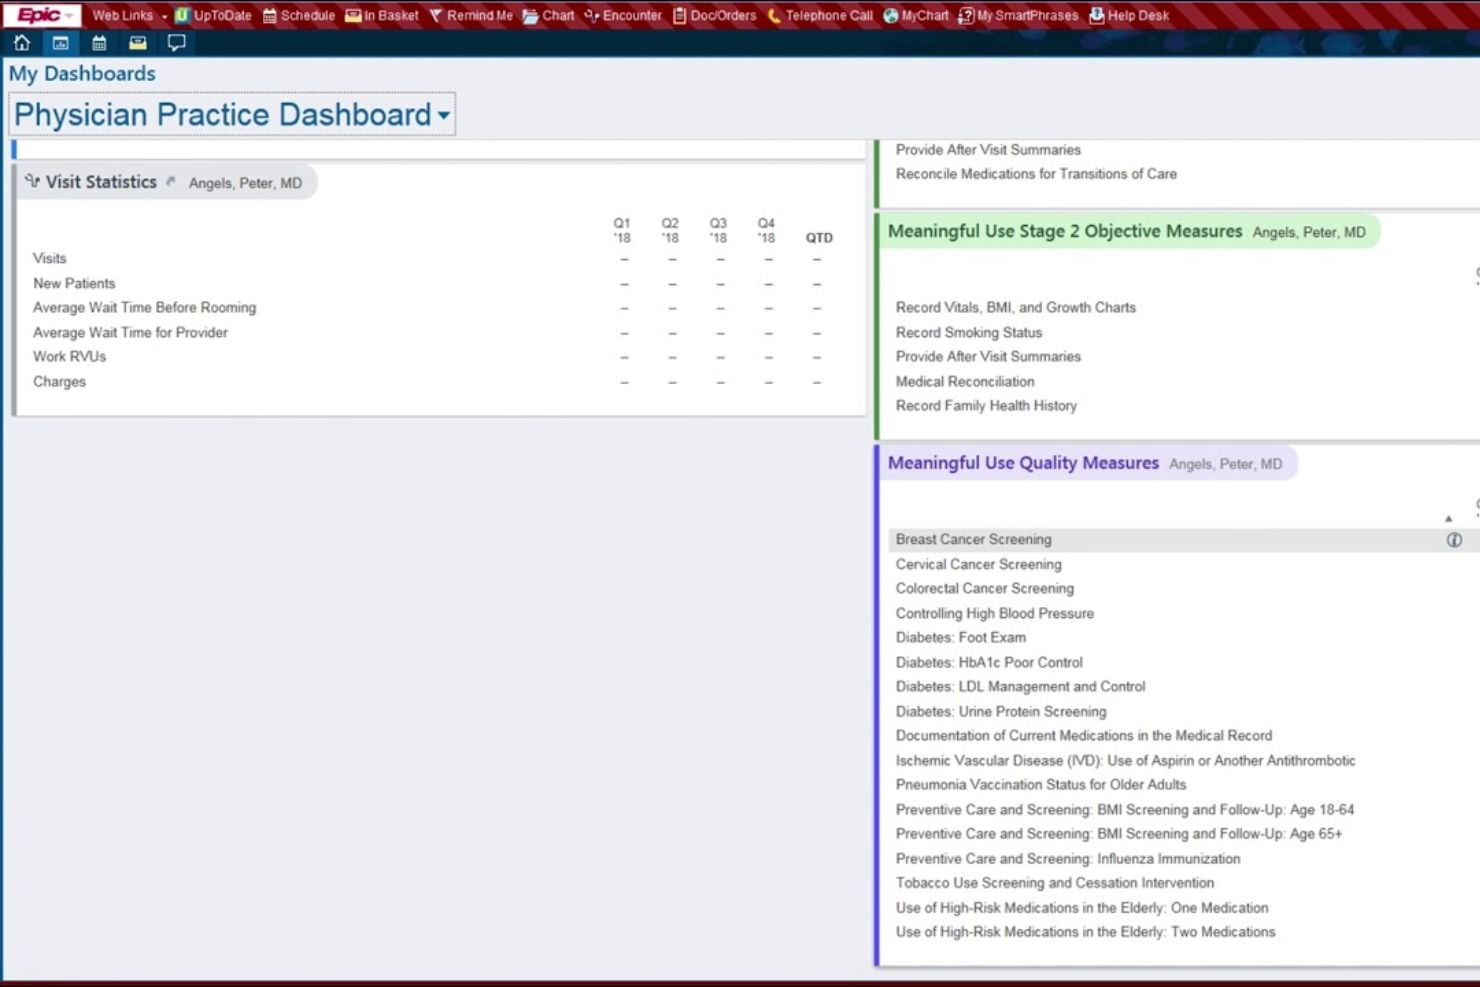
Task: Select the Work RVUs row
Action: point(438,357)
